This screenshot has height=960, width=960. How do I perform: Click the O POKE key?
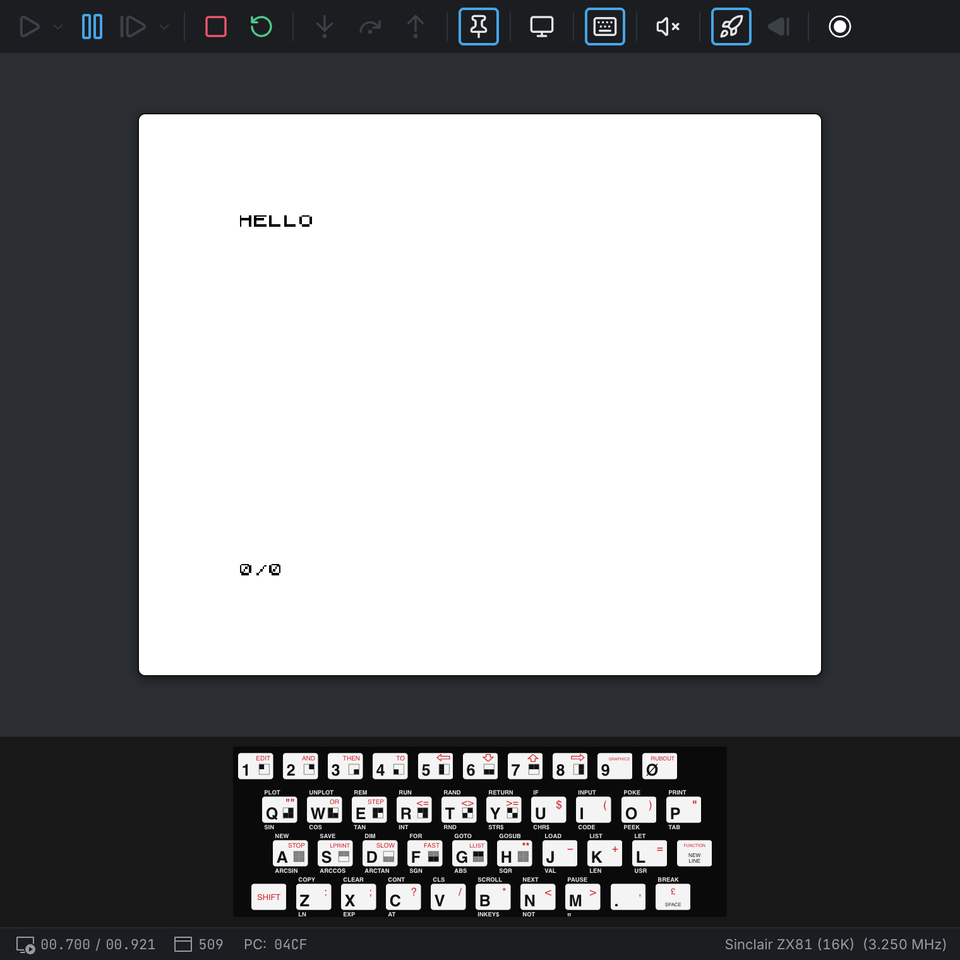tap(639, 810)
